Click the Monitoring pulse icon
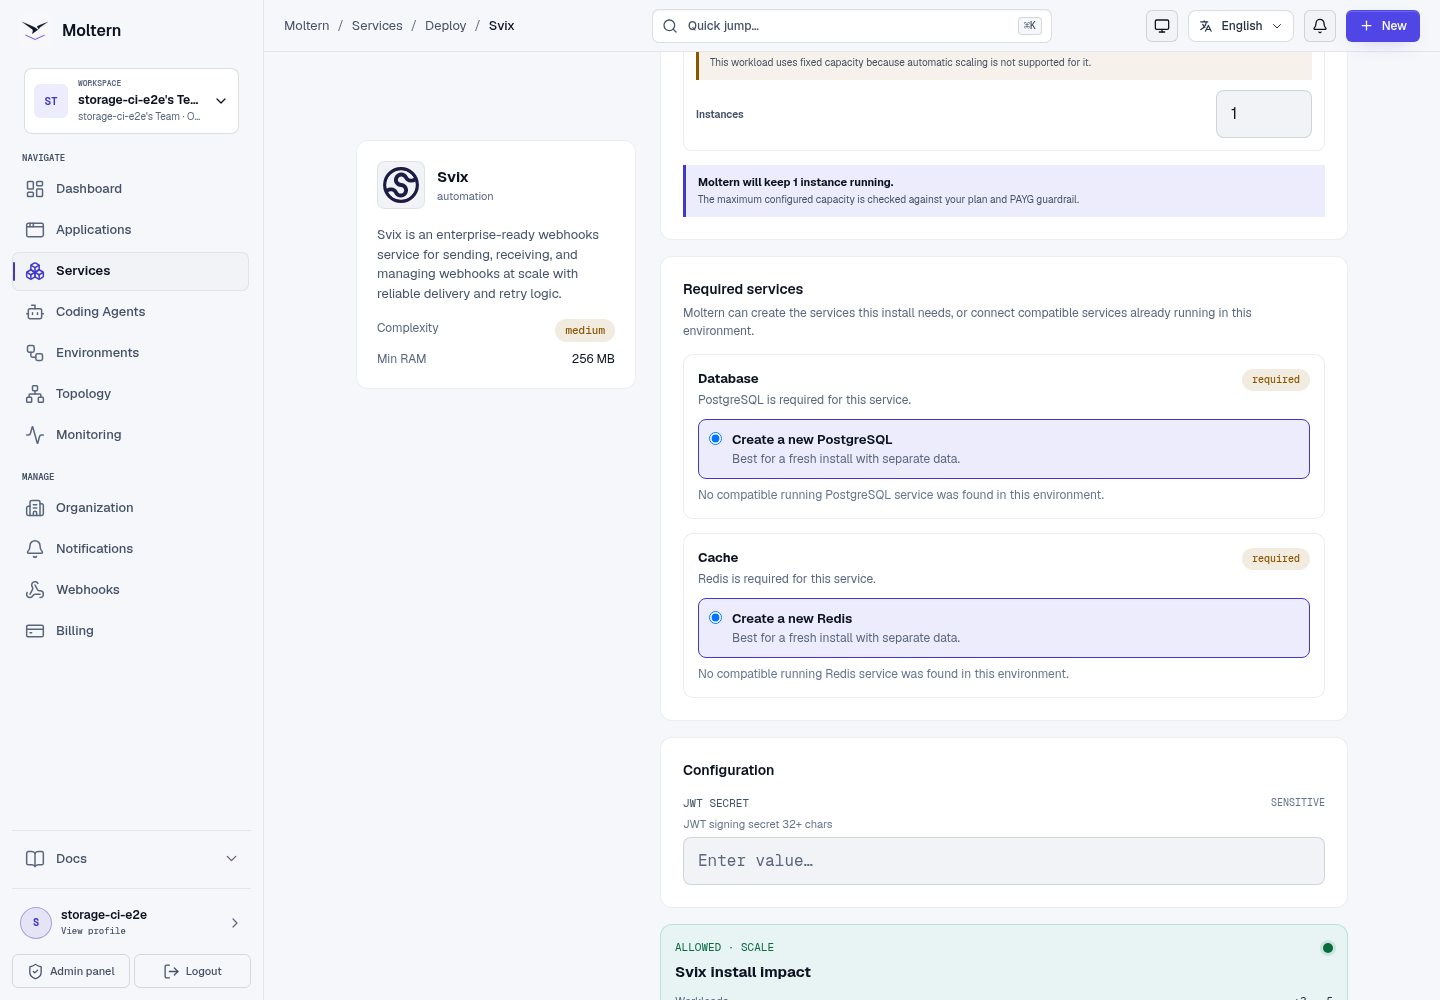 click(x=35, y=435)
